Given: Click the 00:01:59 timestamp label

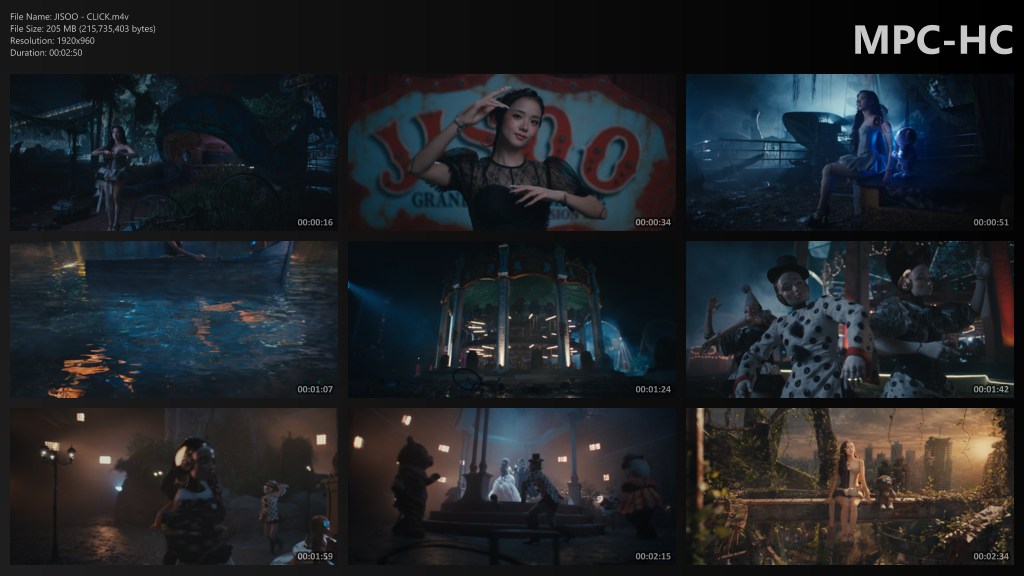Looking at the screenshot, I should click(x=315, y=556).
